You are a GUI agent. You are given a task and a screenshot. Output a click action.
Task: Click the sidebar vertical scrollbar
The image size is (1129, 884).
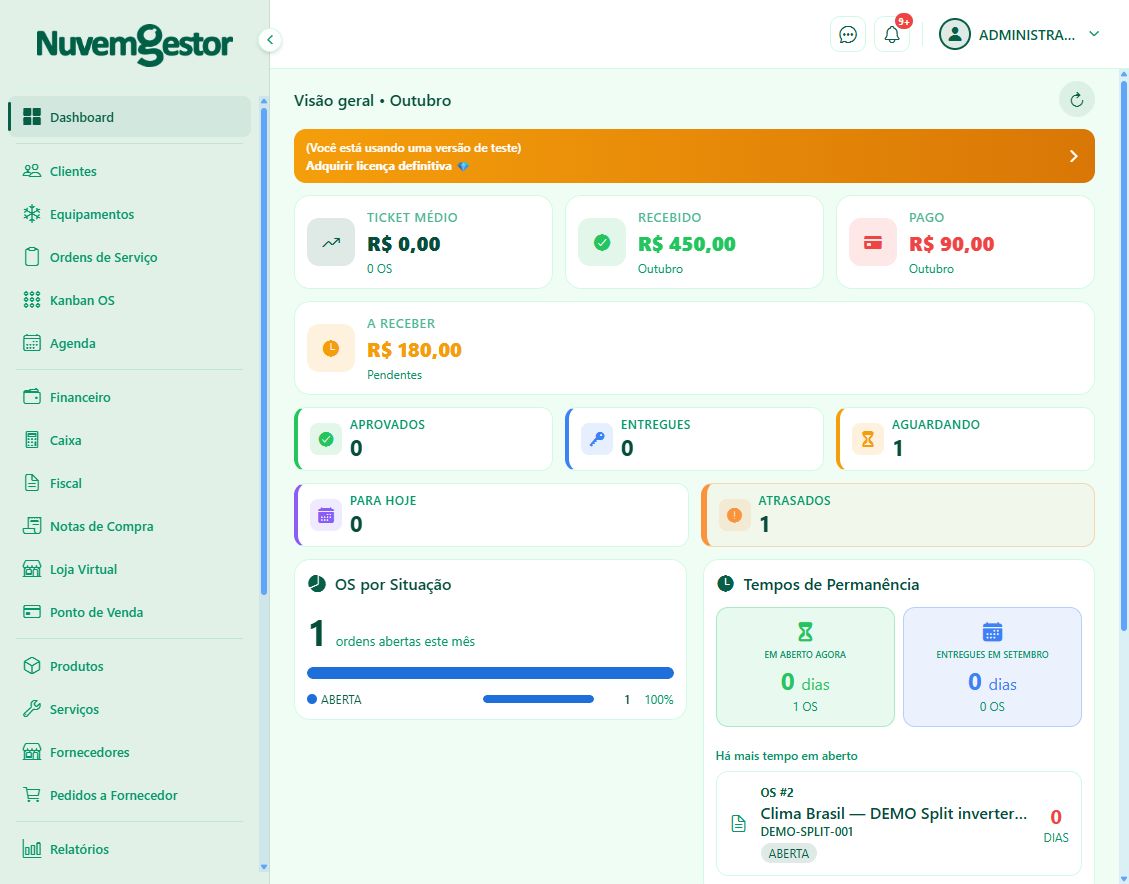264,351
